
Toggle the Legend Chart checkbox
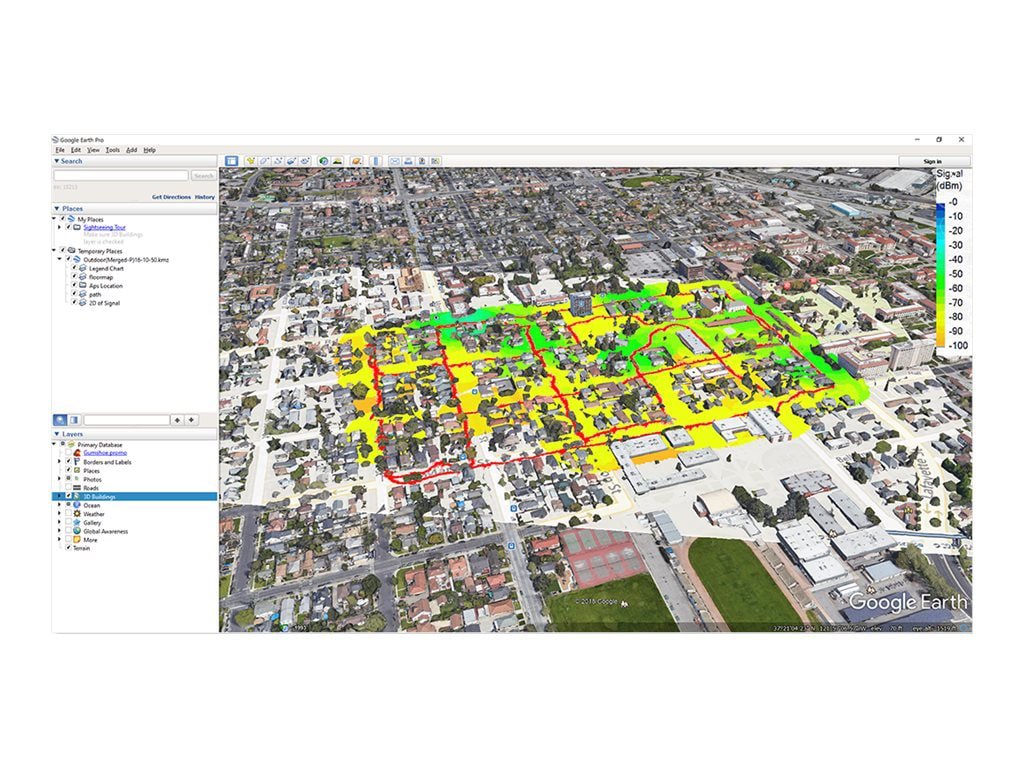[72, 269]
